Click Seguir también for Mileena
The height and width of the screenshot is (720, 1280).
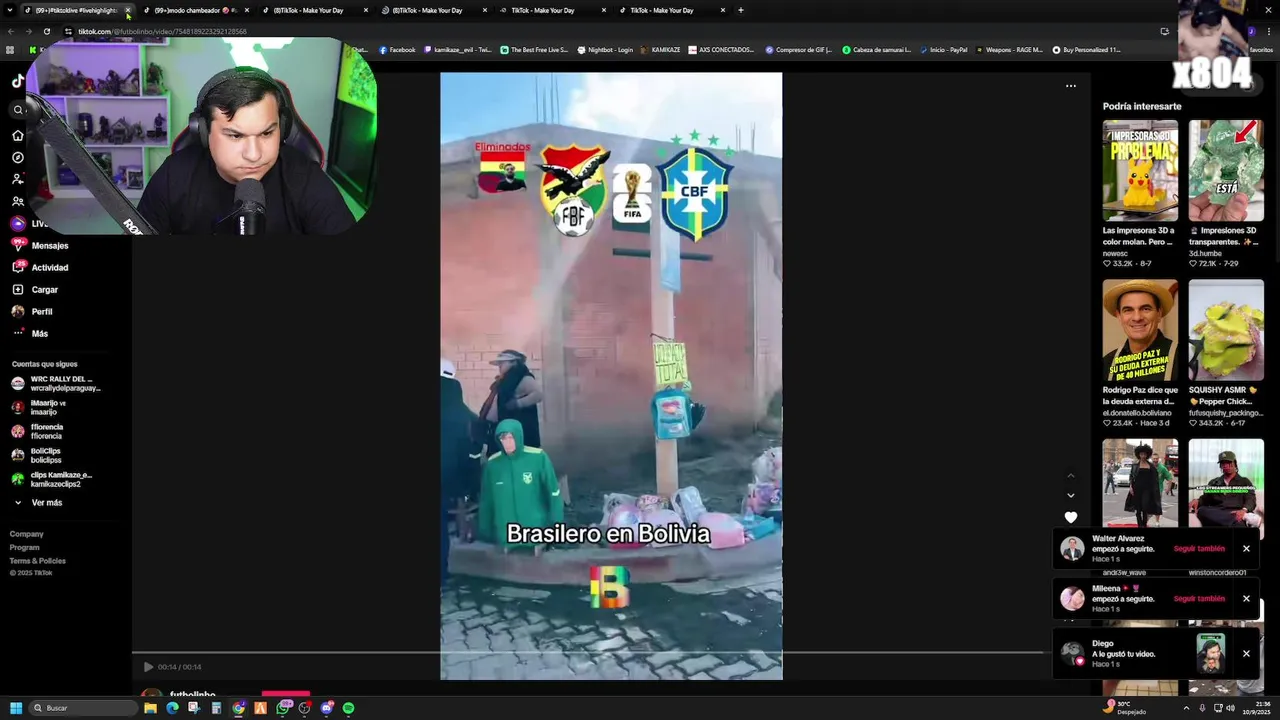1199,599
